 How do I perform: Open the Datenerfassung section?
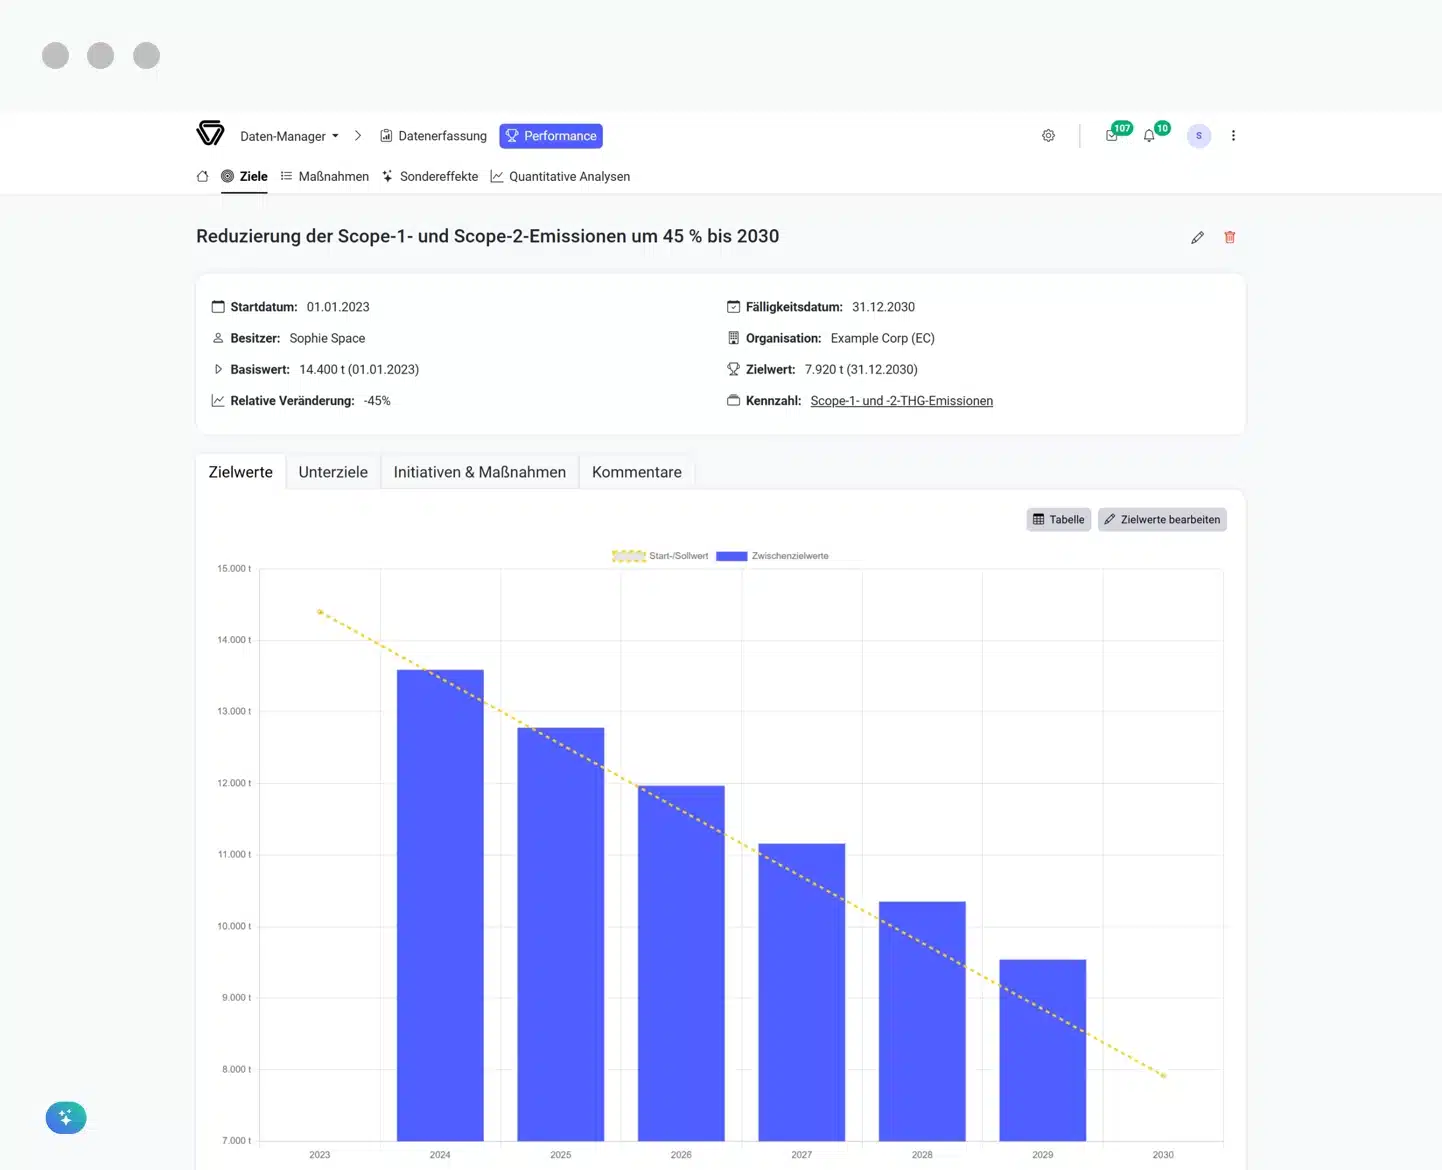433,136
